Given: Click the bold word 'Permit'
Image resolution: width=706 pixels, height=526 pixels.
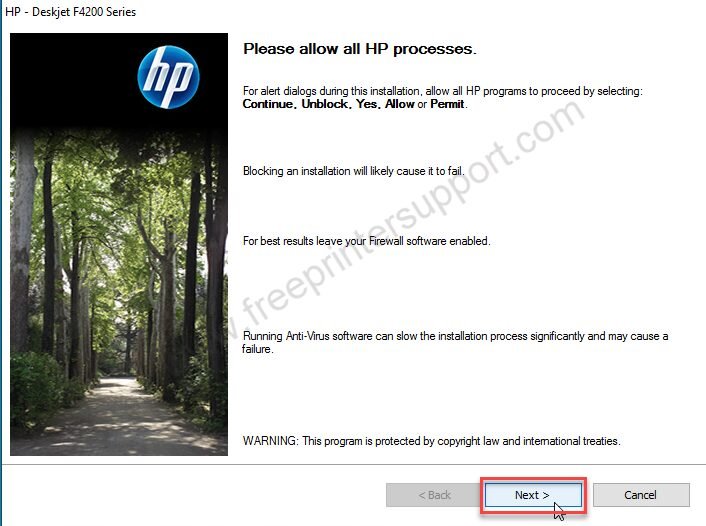Looking at the screenshot, I should pos(447,104).
